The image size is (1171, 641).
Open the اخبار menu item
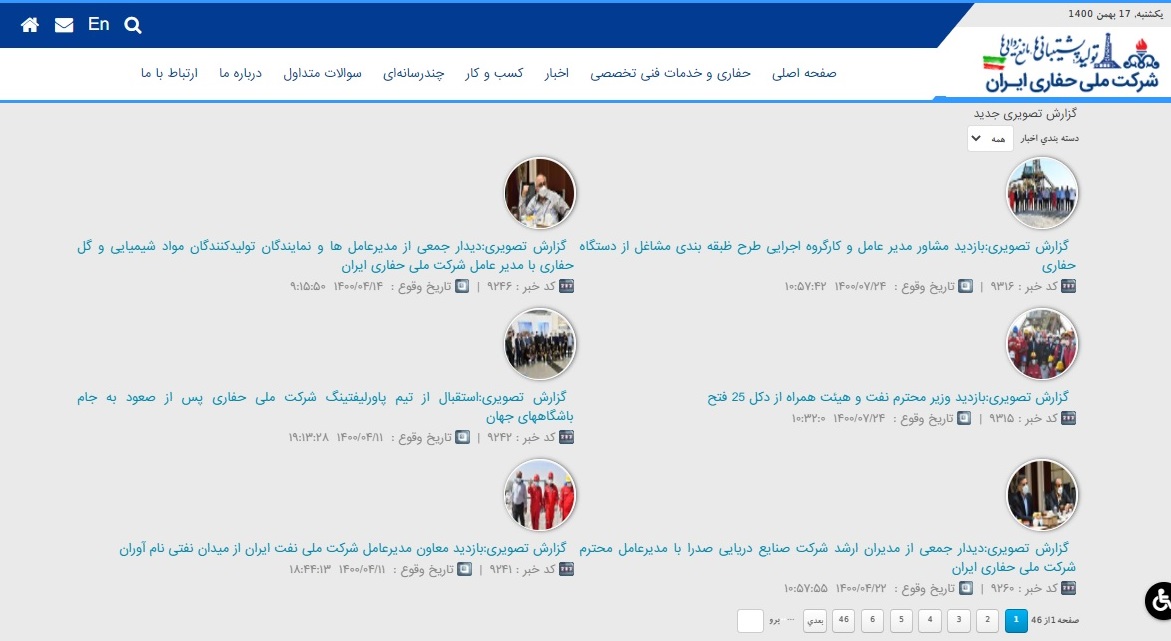click(556, 73)
